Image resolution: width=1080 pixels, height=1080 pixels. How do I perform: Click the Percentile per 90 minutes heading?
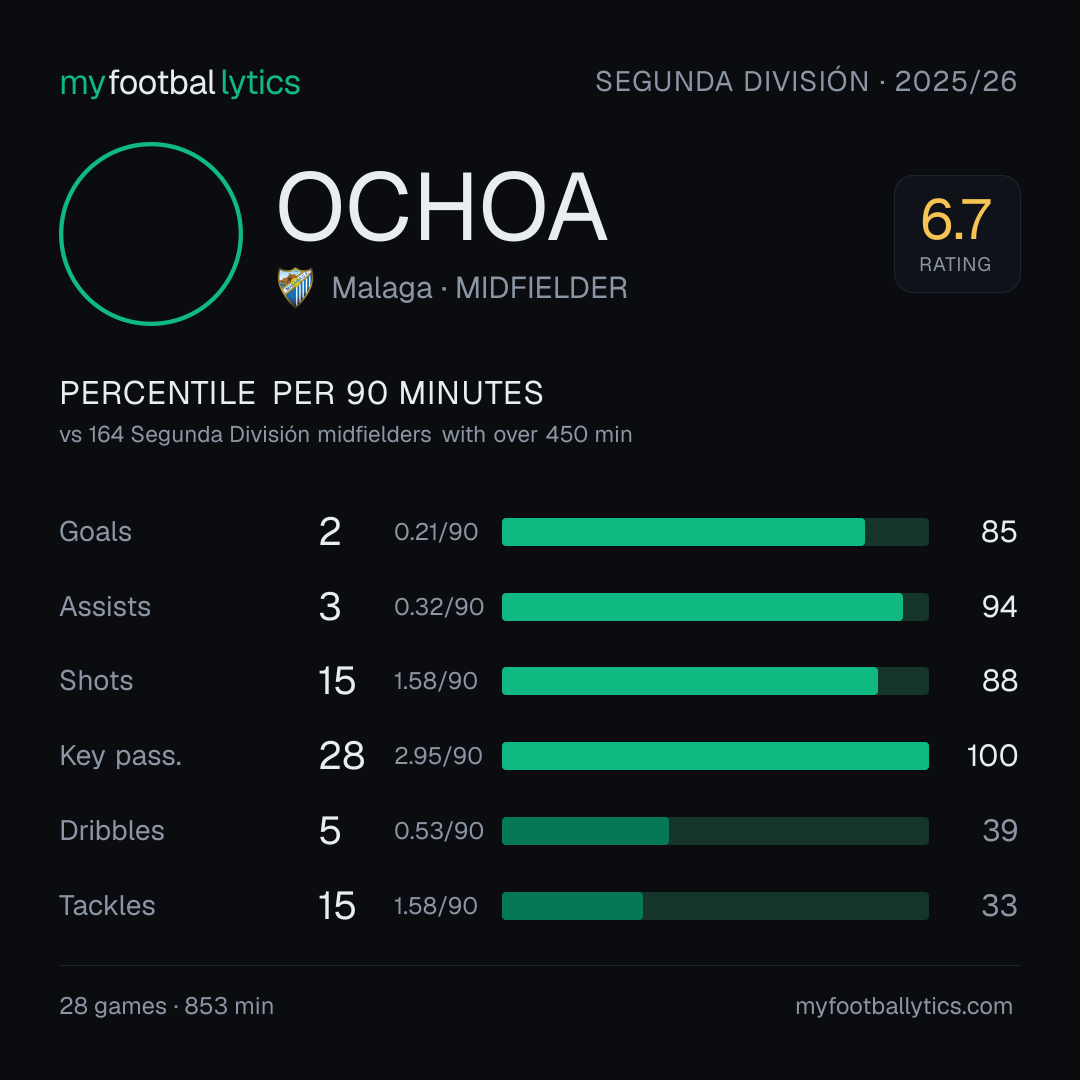point(301,393)
